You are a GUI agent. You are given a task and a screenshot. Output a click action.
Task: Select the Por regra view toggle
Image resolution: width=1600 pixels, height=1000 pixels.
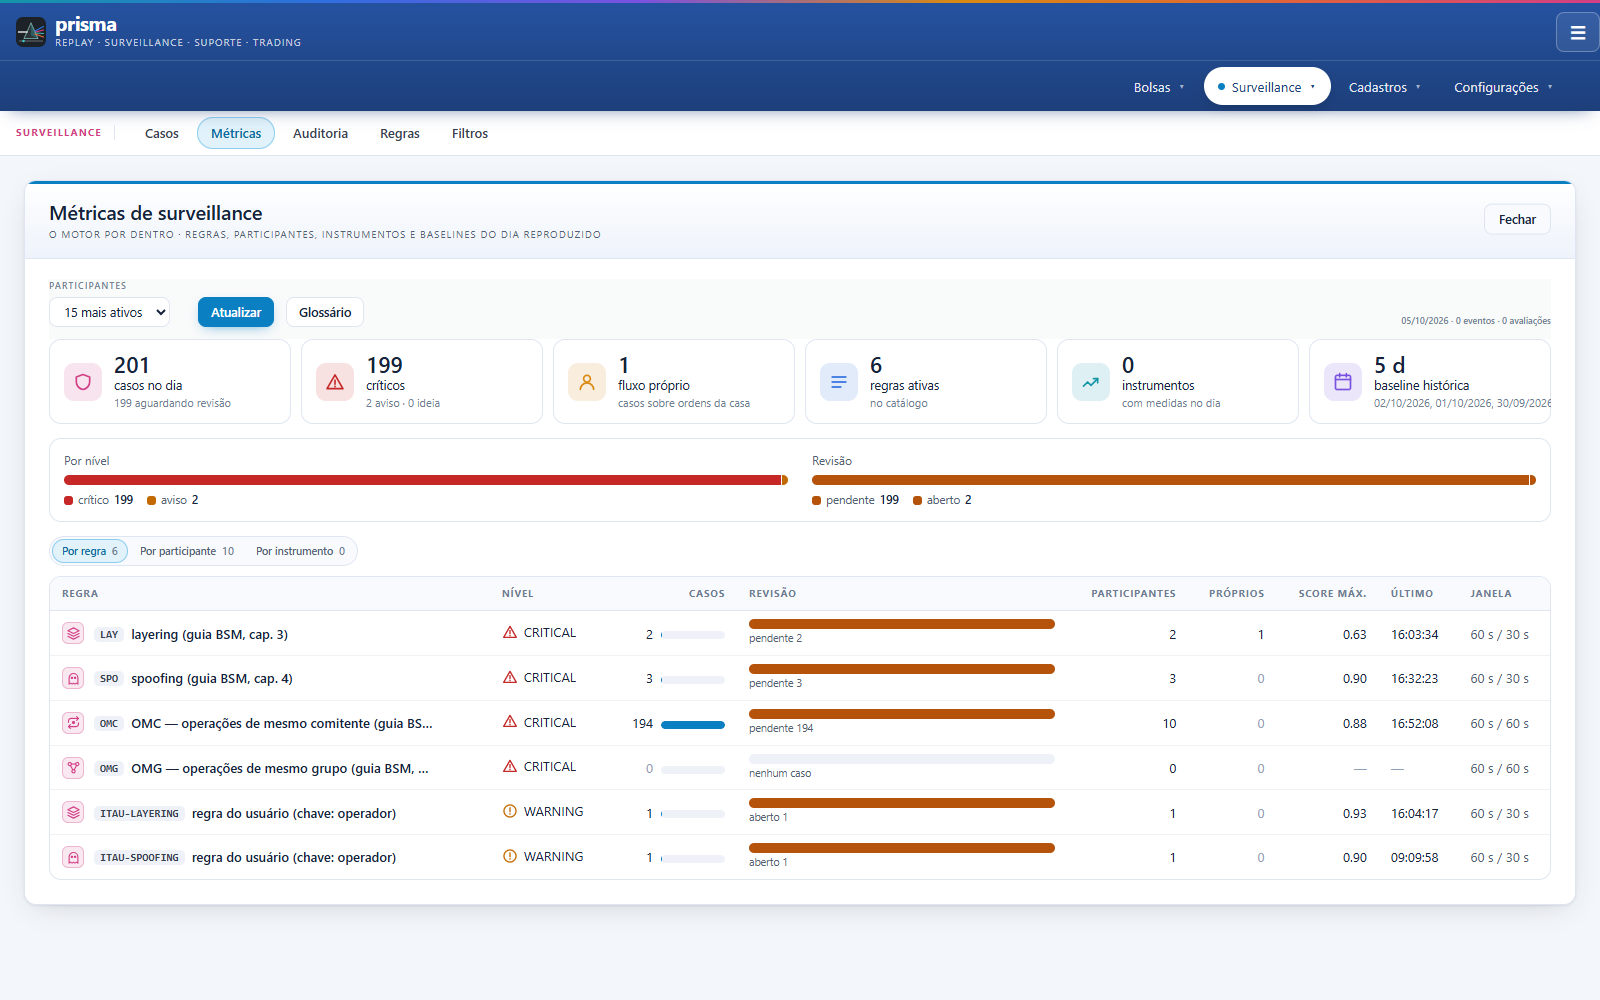pos(90,551)
